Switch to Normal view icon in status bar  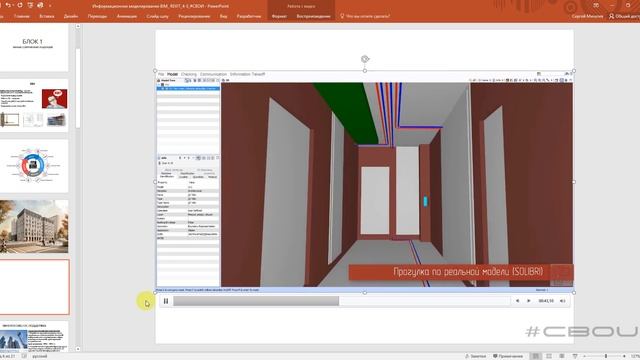pyautogui.click(x=536, y=356)
